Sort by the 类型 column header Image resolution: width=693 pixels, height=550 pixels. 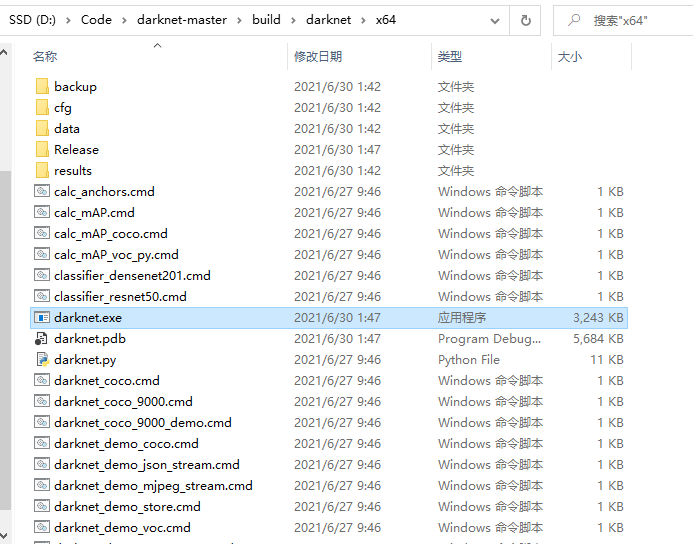tap(449, 57)
